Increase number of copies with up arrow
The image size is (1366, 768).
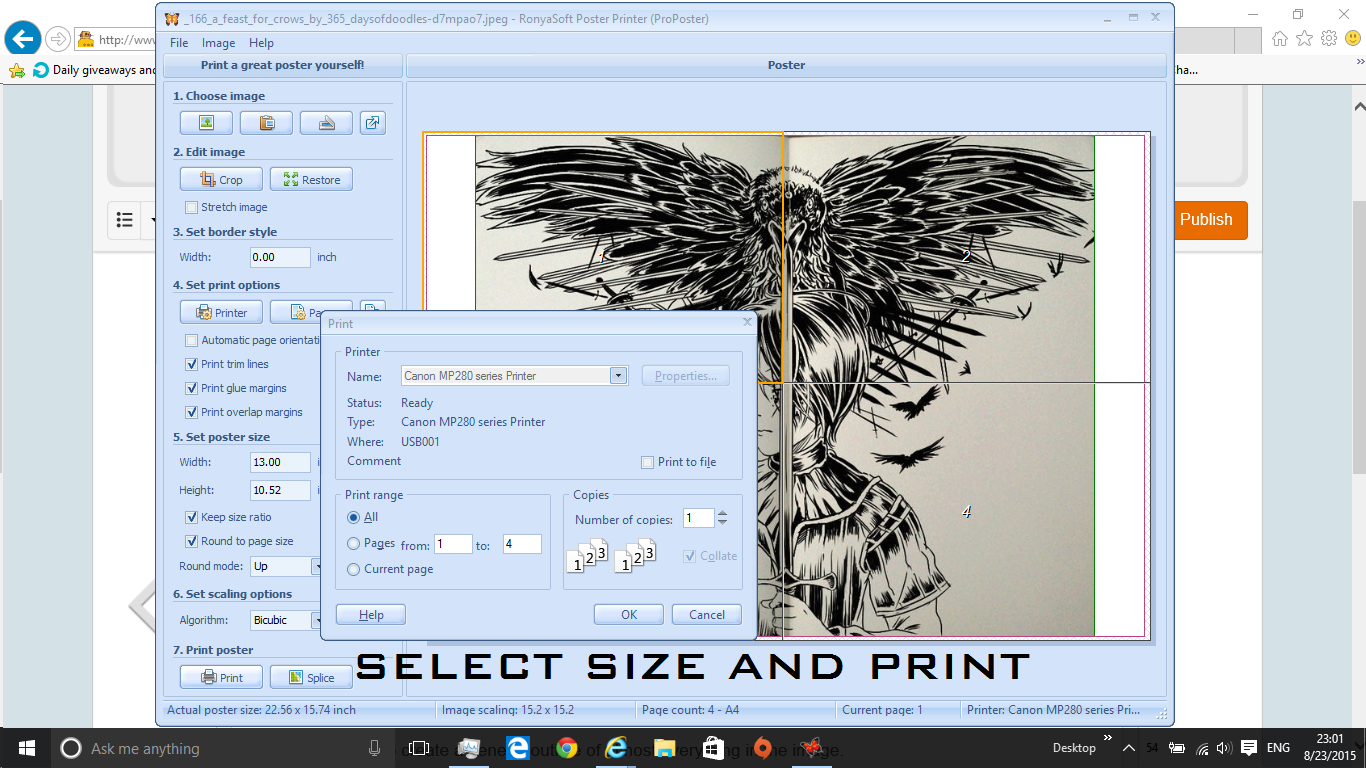(x=722, y=513)
